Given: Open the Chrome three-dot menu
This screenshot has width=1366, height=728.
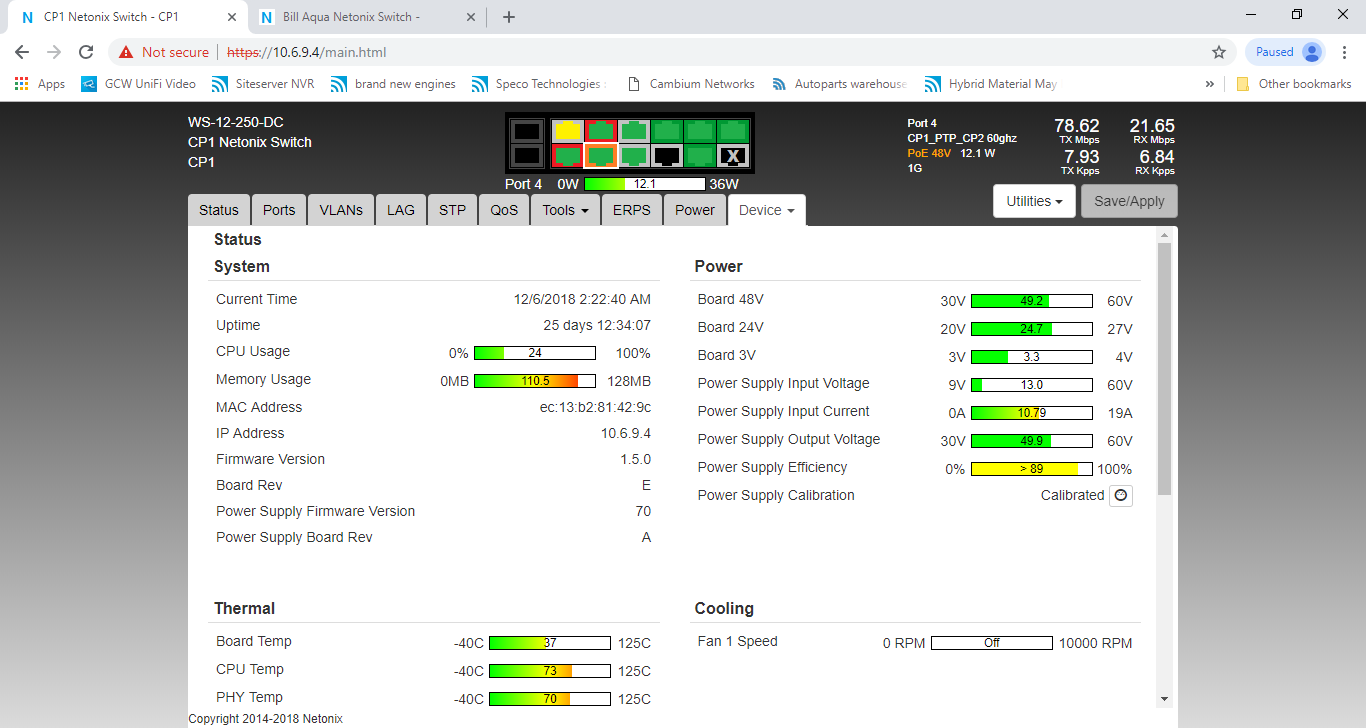Looking at the screenshot, I should point(1344,52).
